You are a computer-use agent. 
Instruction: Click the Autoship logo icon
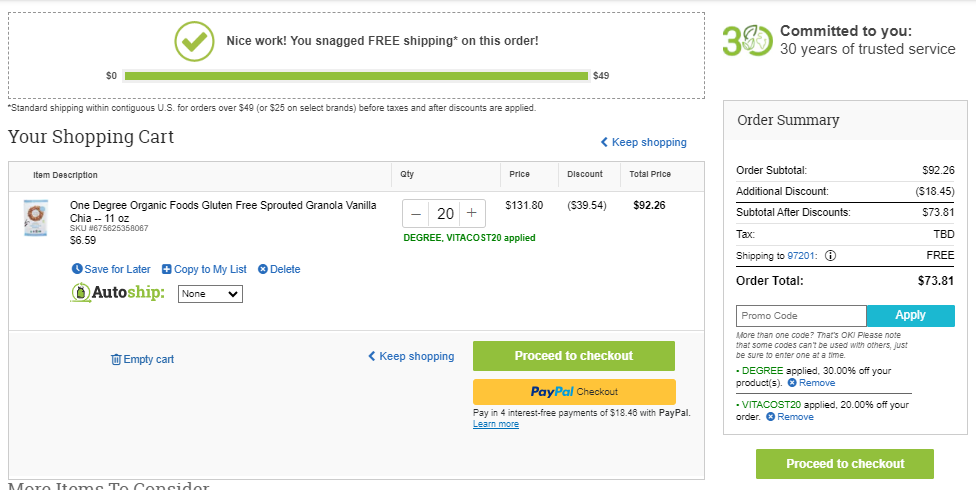tap(80, 293)
